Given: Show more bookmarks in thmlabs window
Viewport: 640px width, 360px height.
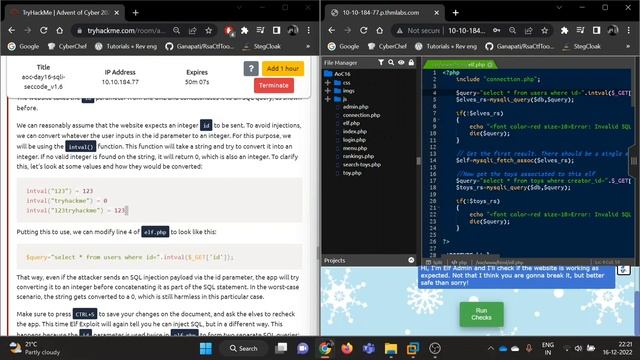Looking at the screenshot, I should click(628, 47).
